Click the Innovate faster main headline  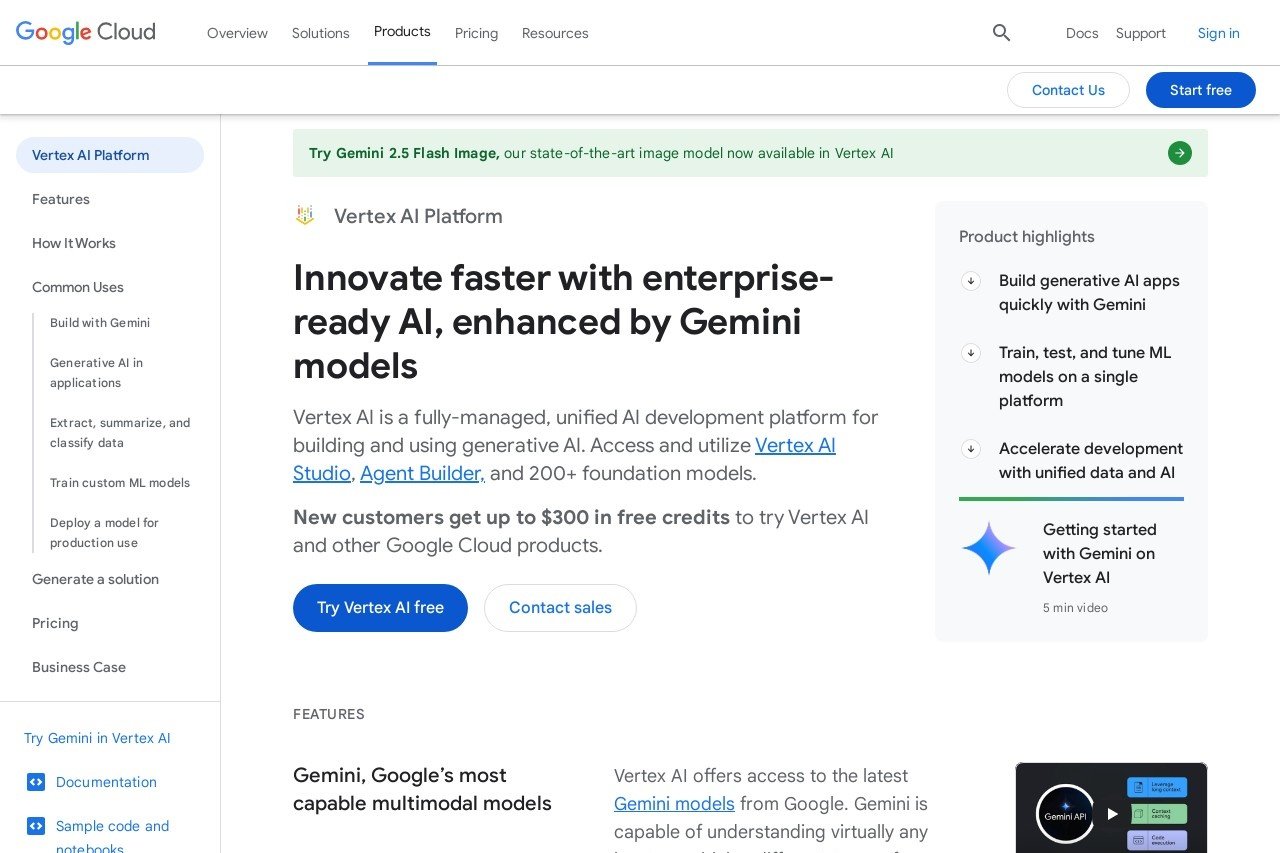coord(563,321)
